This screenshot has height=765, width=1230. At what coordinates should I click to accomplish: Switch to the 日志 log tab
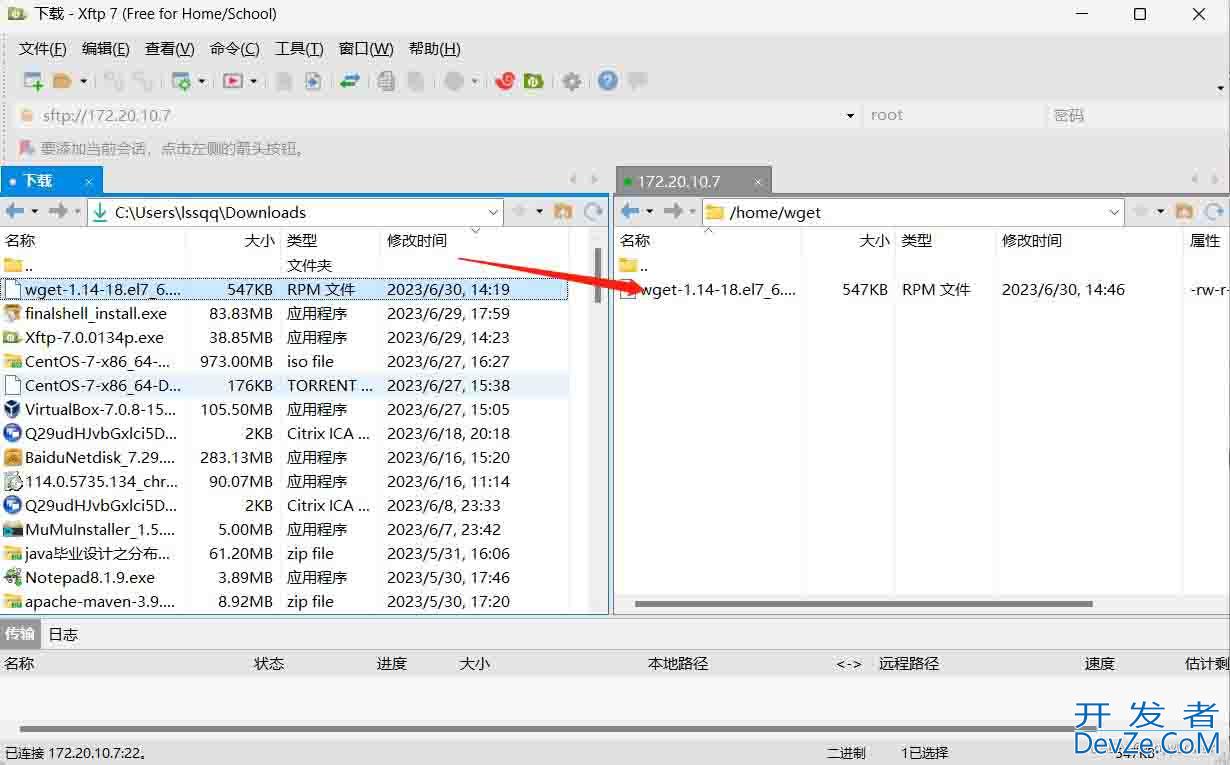pyautogui.click(x=63, y=634)
